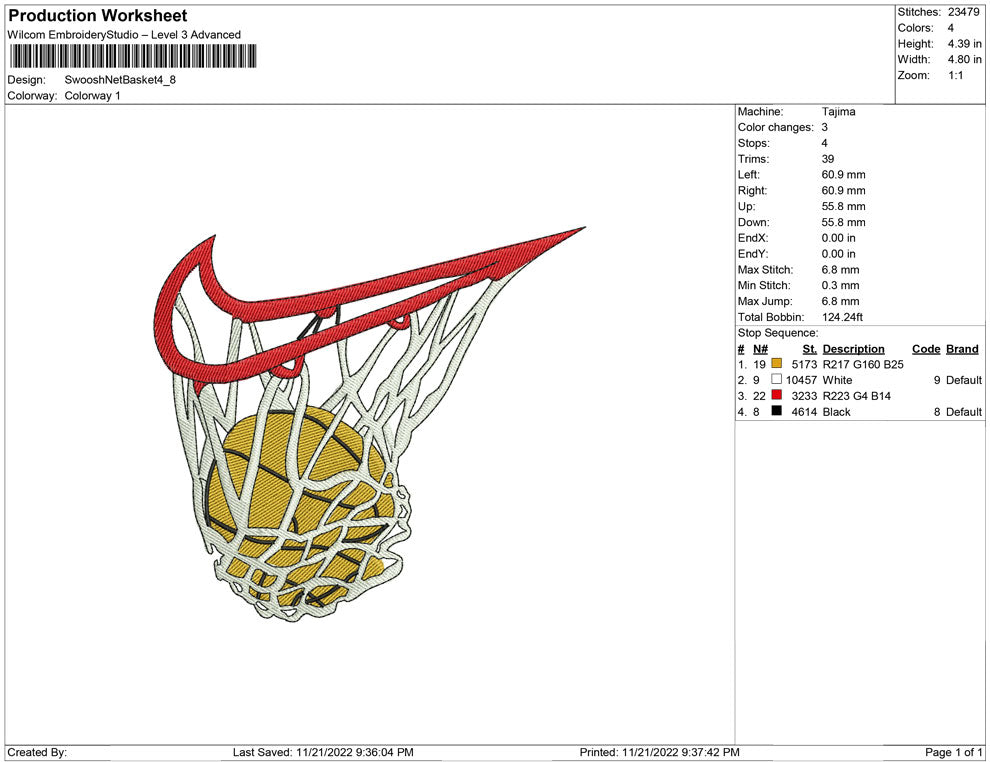Click the 'Code' column header
The width and height of the screenshot is (990, 762).
pyautogui.click(x=926, y=349)
